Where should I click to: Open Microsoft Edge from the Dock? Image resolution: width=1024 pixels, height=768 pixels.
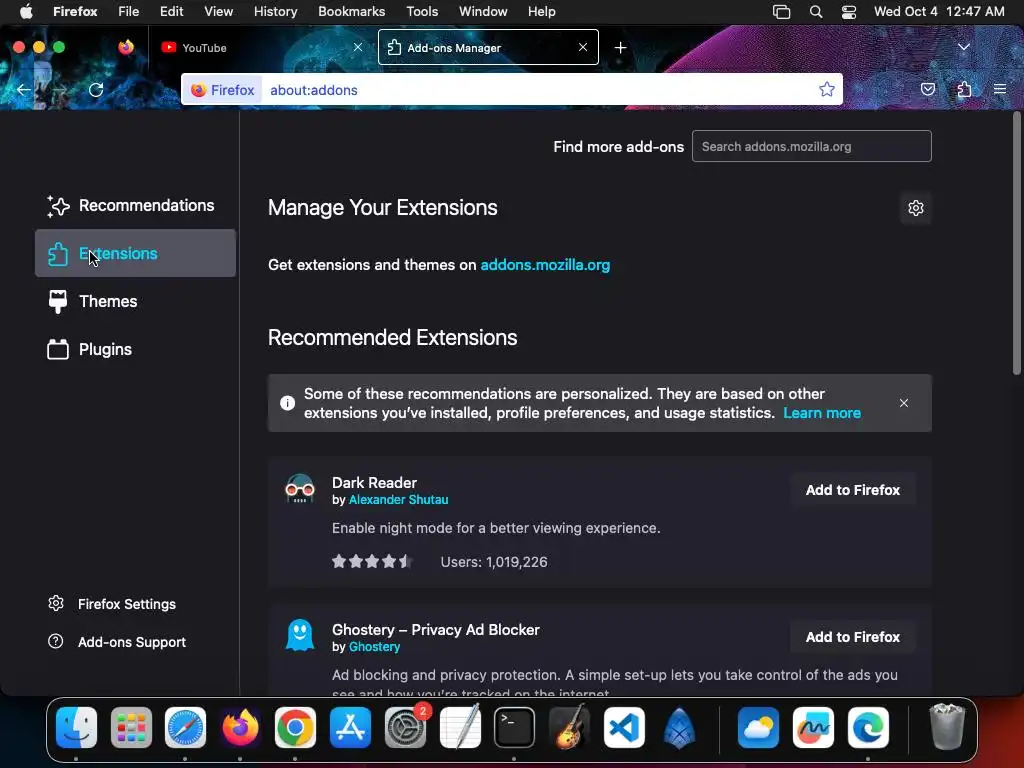(x=868, y=728)
